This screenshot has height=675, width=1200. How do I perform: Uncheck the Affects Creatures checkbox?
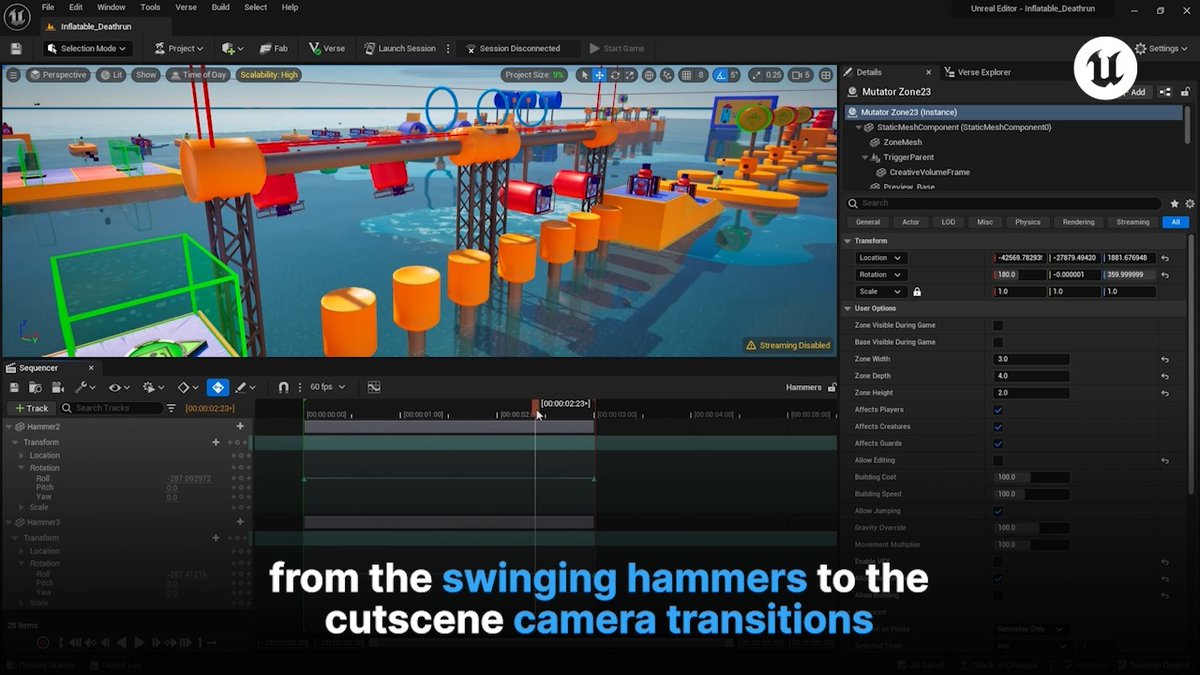(x=998, y=427)
